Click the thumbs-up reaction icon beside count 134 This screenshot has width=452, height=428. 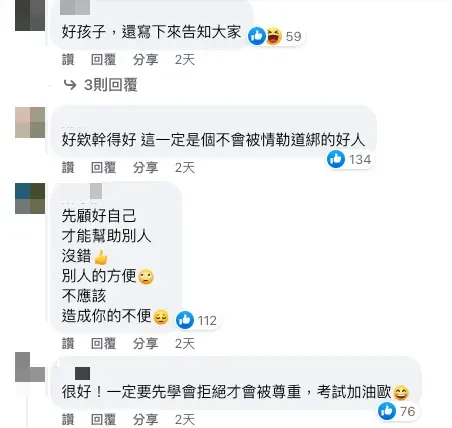pyautogui.click(x=336, y=159)
